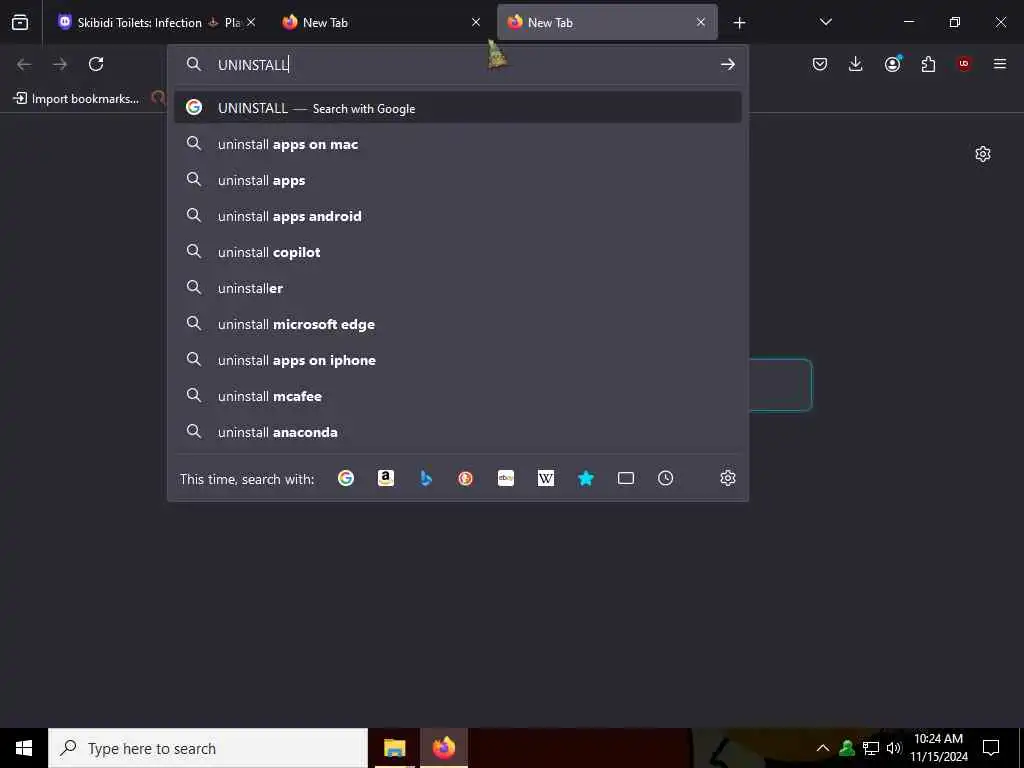Choose suggestion uninstall mcafee
This screenshot has height=768, width=1024.
click(457, 396)
